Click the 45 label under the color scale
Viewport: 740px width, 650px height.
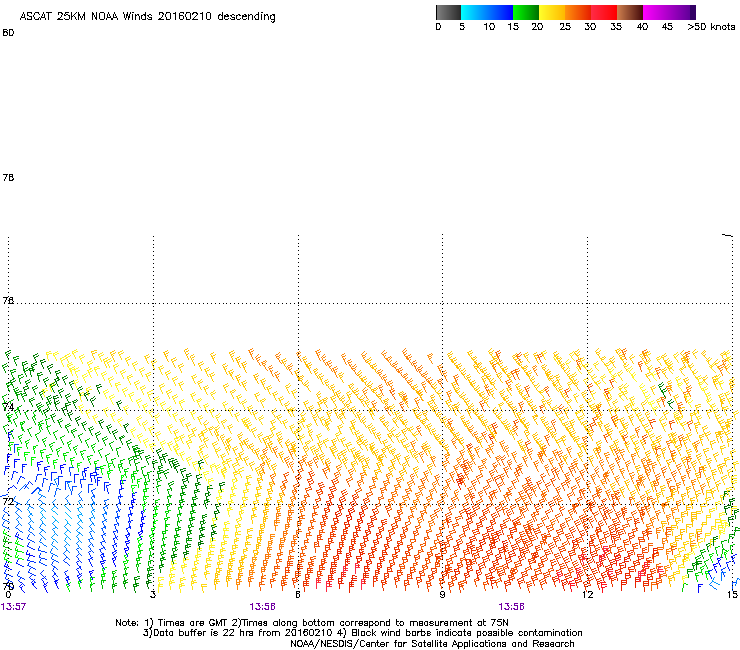[x=667, y=27]
